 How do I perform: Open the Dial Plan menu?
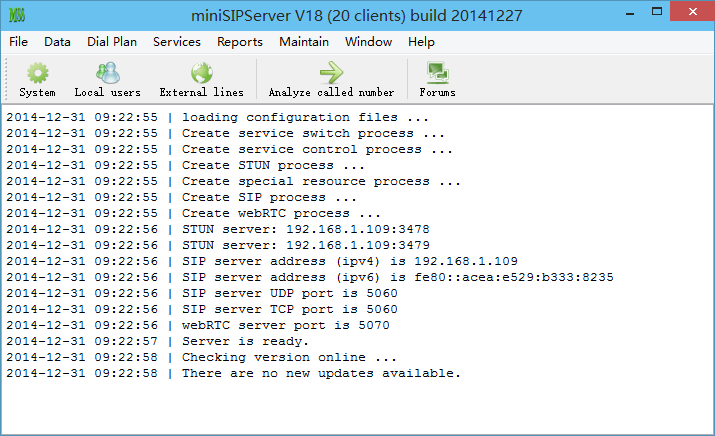(112, 42)
